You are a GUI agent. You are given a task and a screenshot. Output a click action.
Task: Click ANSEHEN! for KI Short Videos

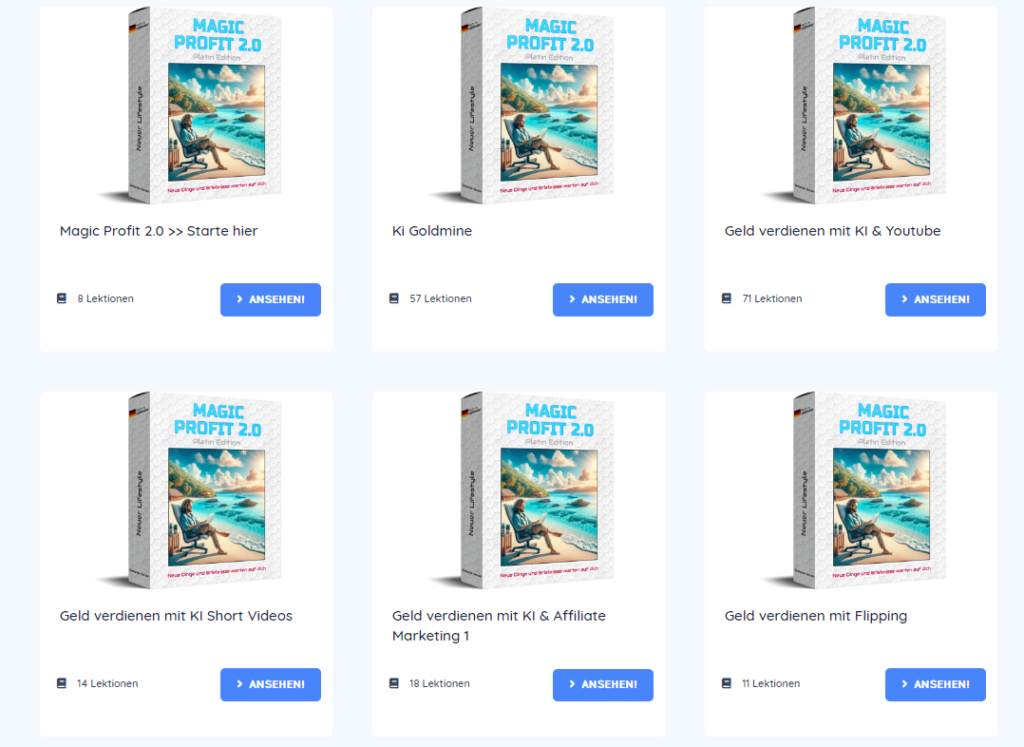click(x=270, y=684)
